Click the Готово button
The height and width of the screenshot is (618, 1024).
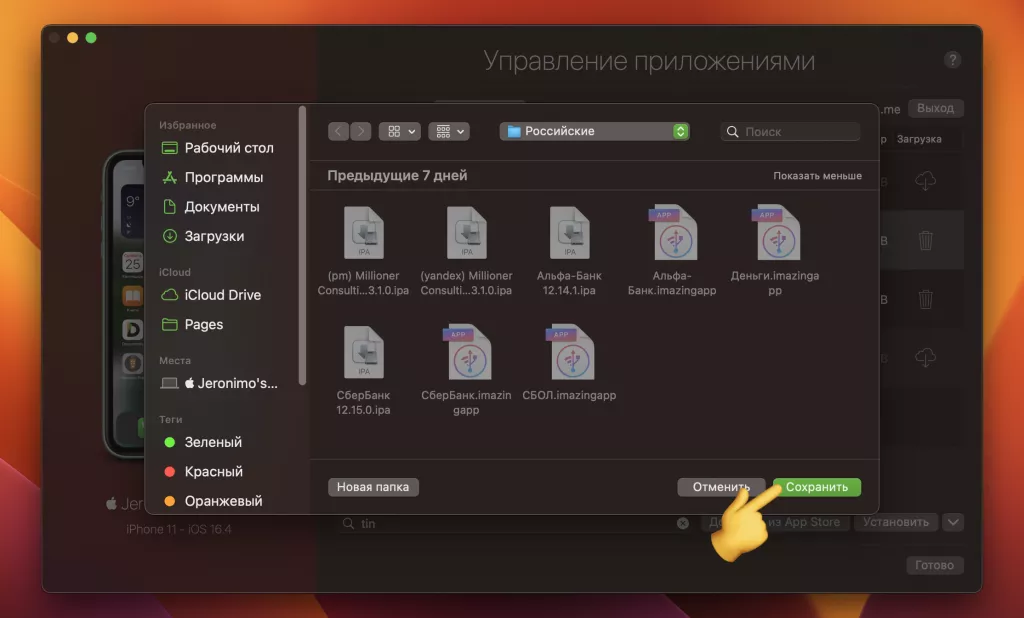coord(934,565)
